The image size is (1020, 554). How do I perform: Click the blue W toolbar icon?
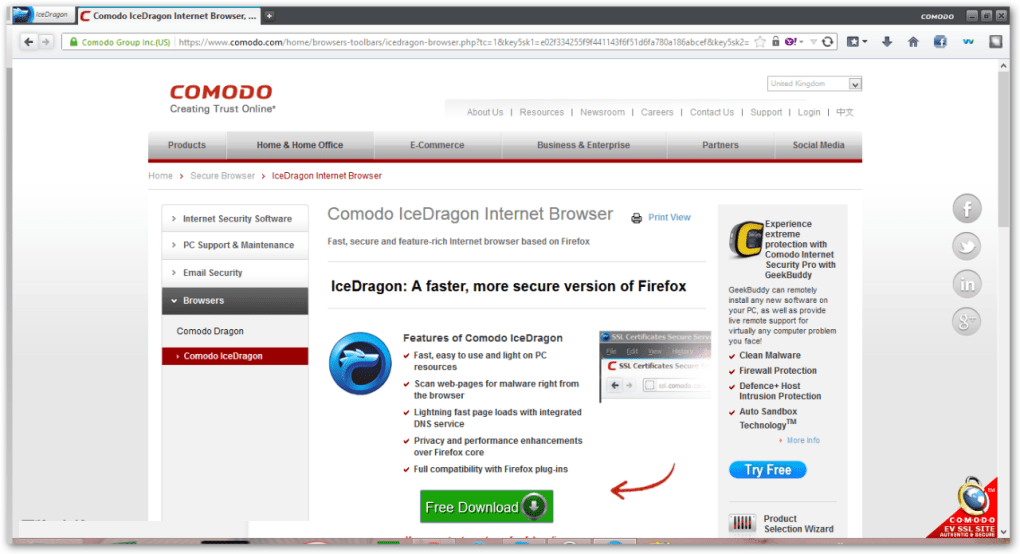coord(968,42)
